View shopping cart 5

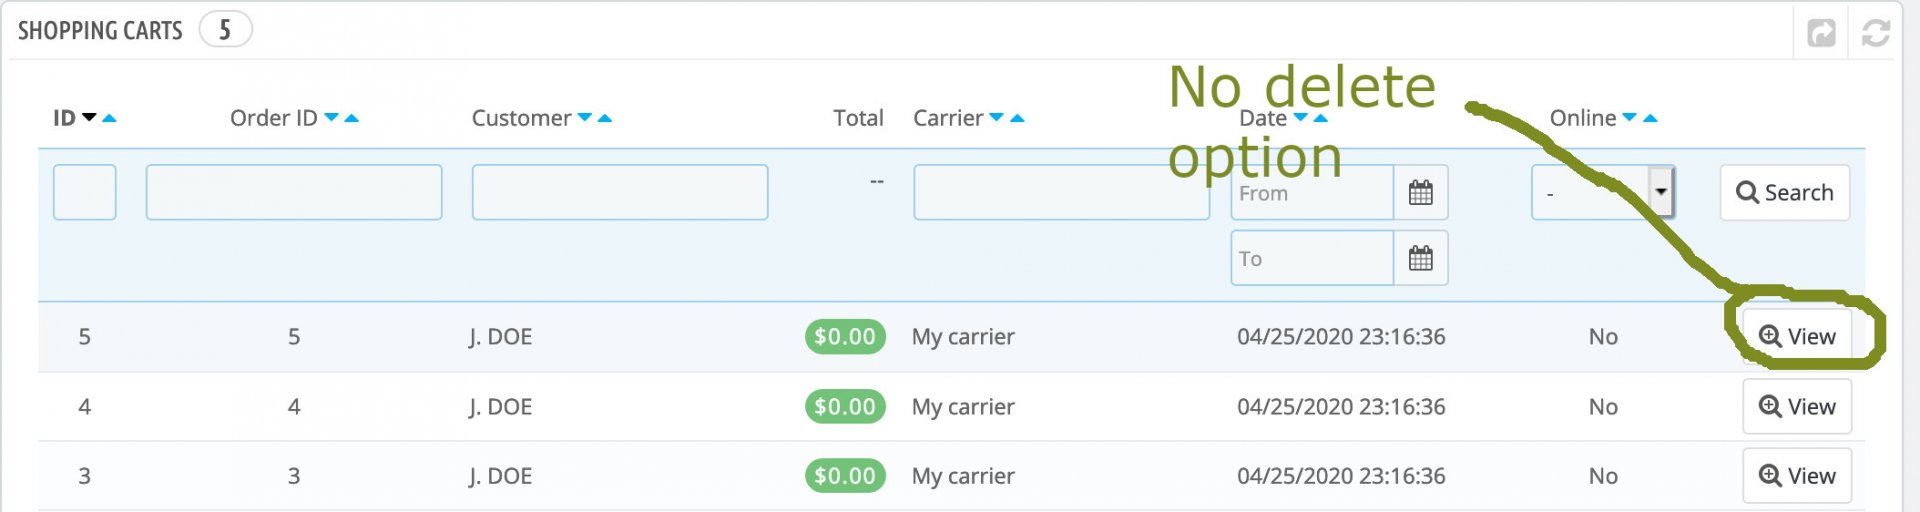tap(1797, 336)
